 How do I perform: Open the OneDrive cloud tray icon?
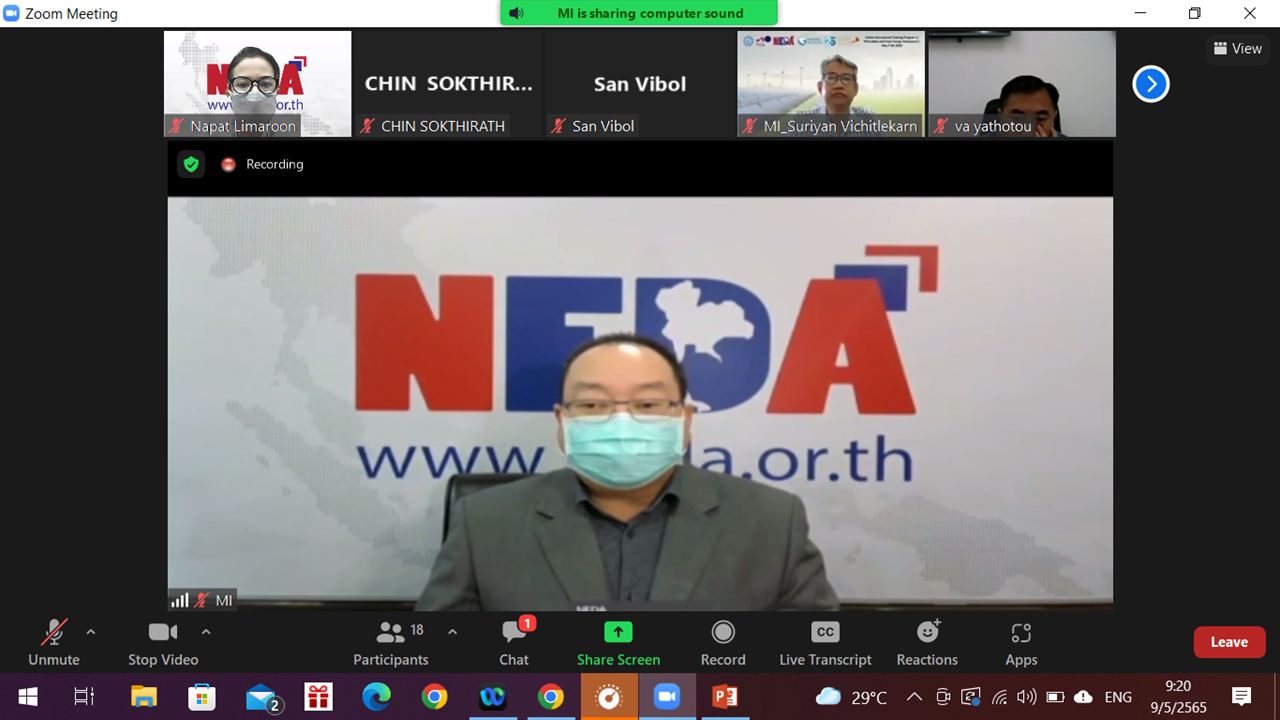coord(1083,697)
